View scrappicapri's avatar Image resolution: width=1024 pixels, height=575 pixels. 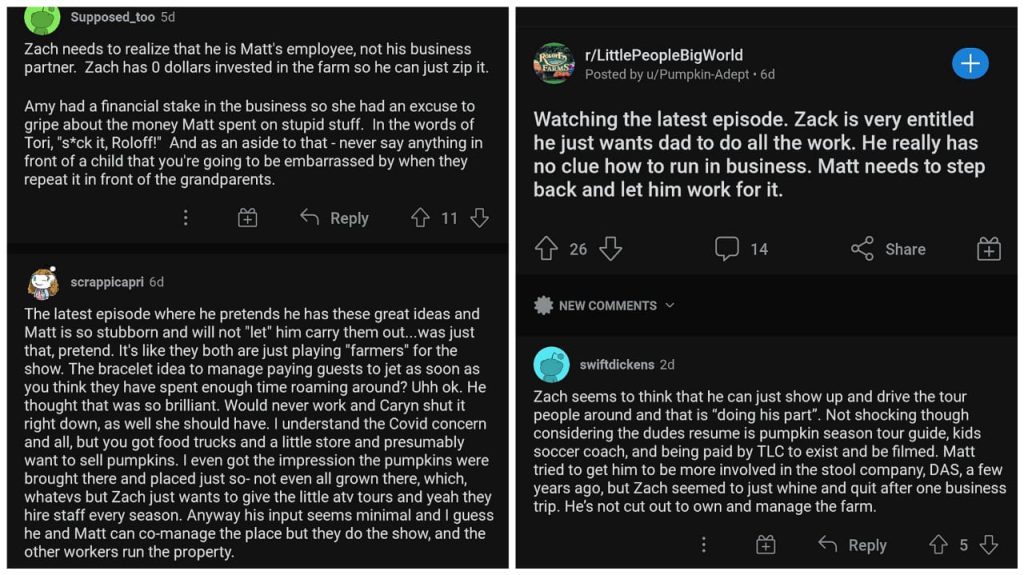click(x=43, y=283)
